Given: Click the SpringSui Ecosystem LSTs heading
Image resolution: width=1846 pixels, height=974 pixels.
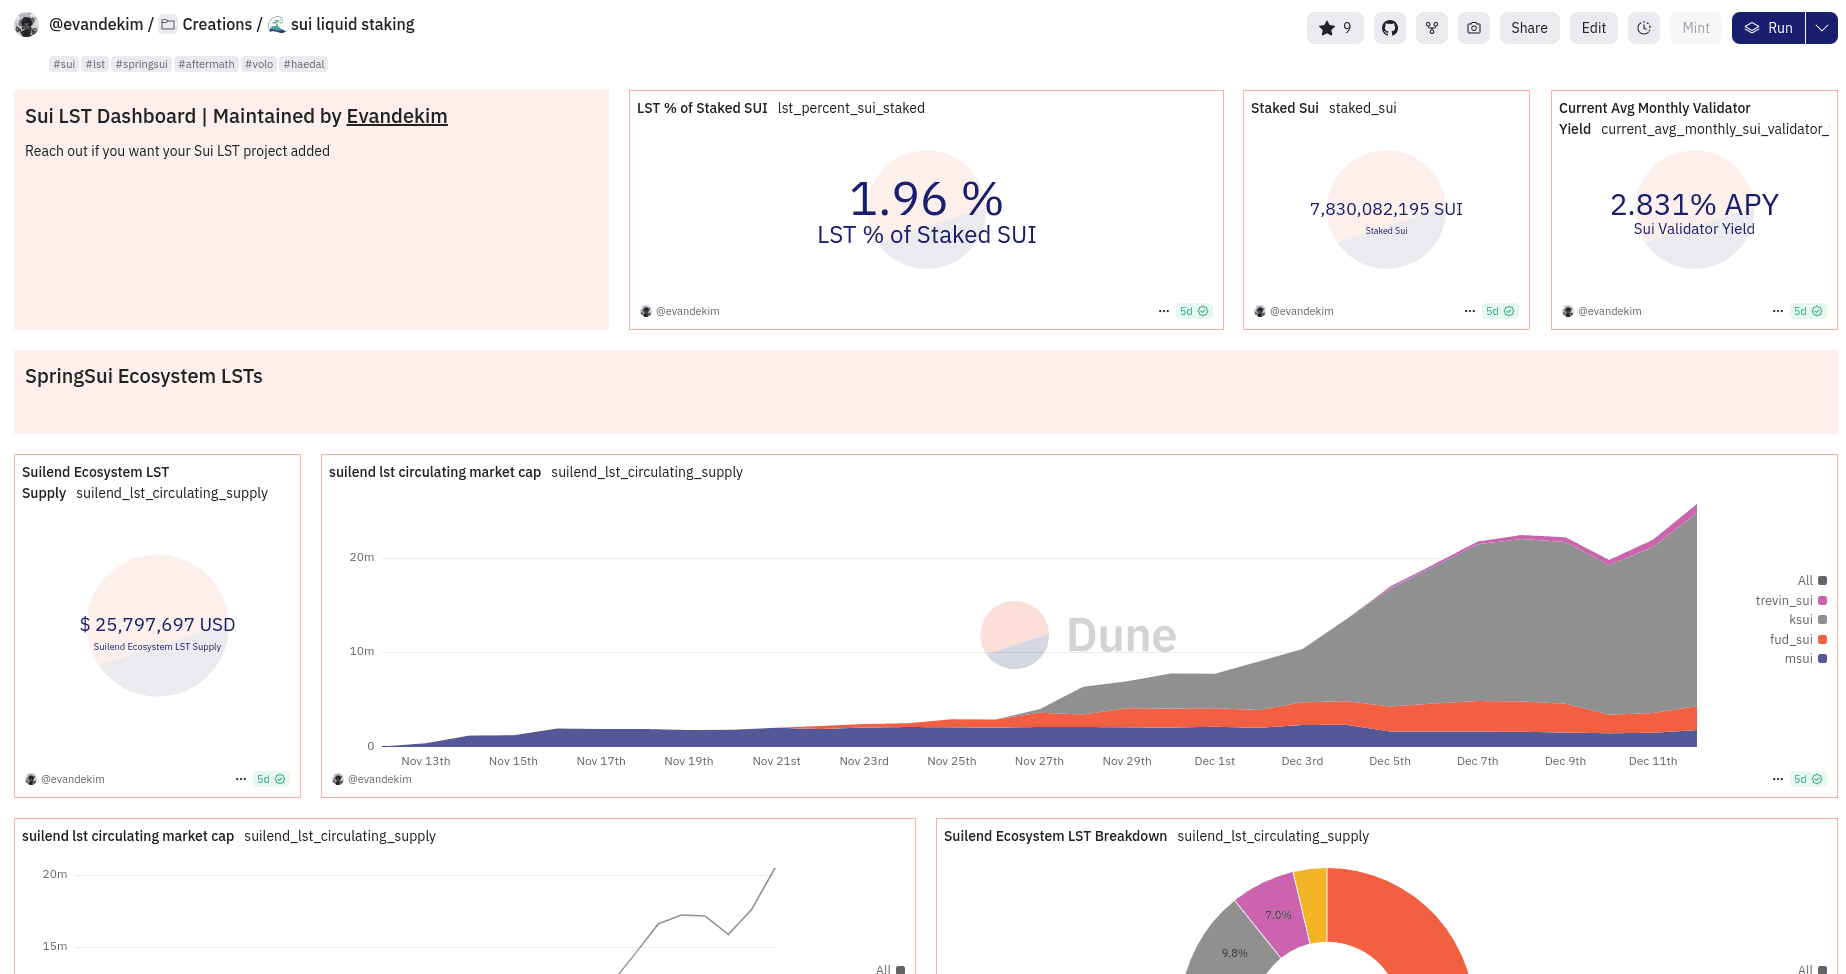Looking at the screenshot, I should click(144, 376).
